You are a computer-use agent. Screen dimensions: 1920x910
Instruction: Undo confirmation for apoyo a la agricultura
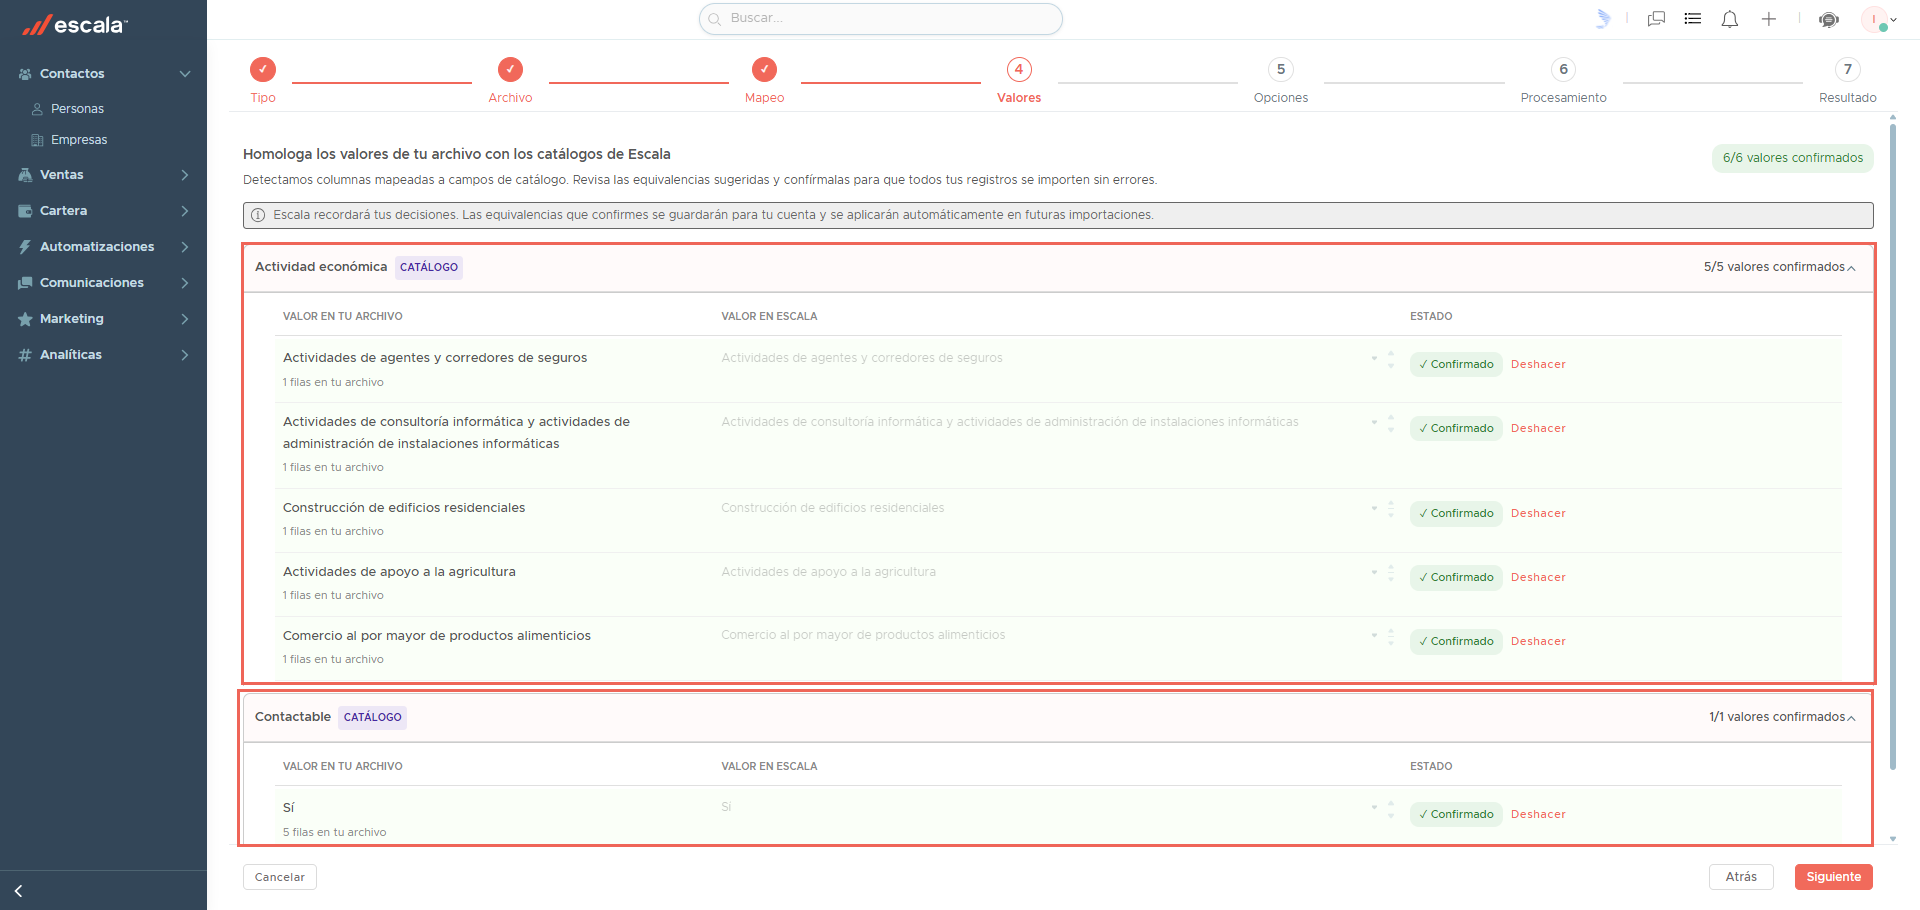1538,578
